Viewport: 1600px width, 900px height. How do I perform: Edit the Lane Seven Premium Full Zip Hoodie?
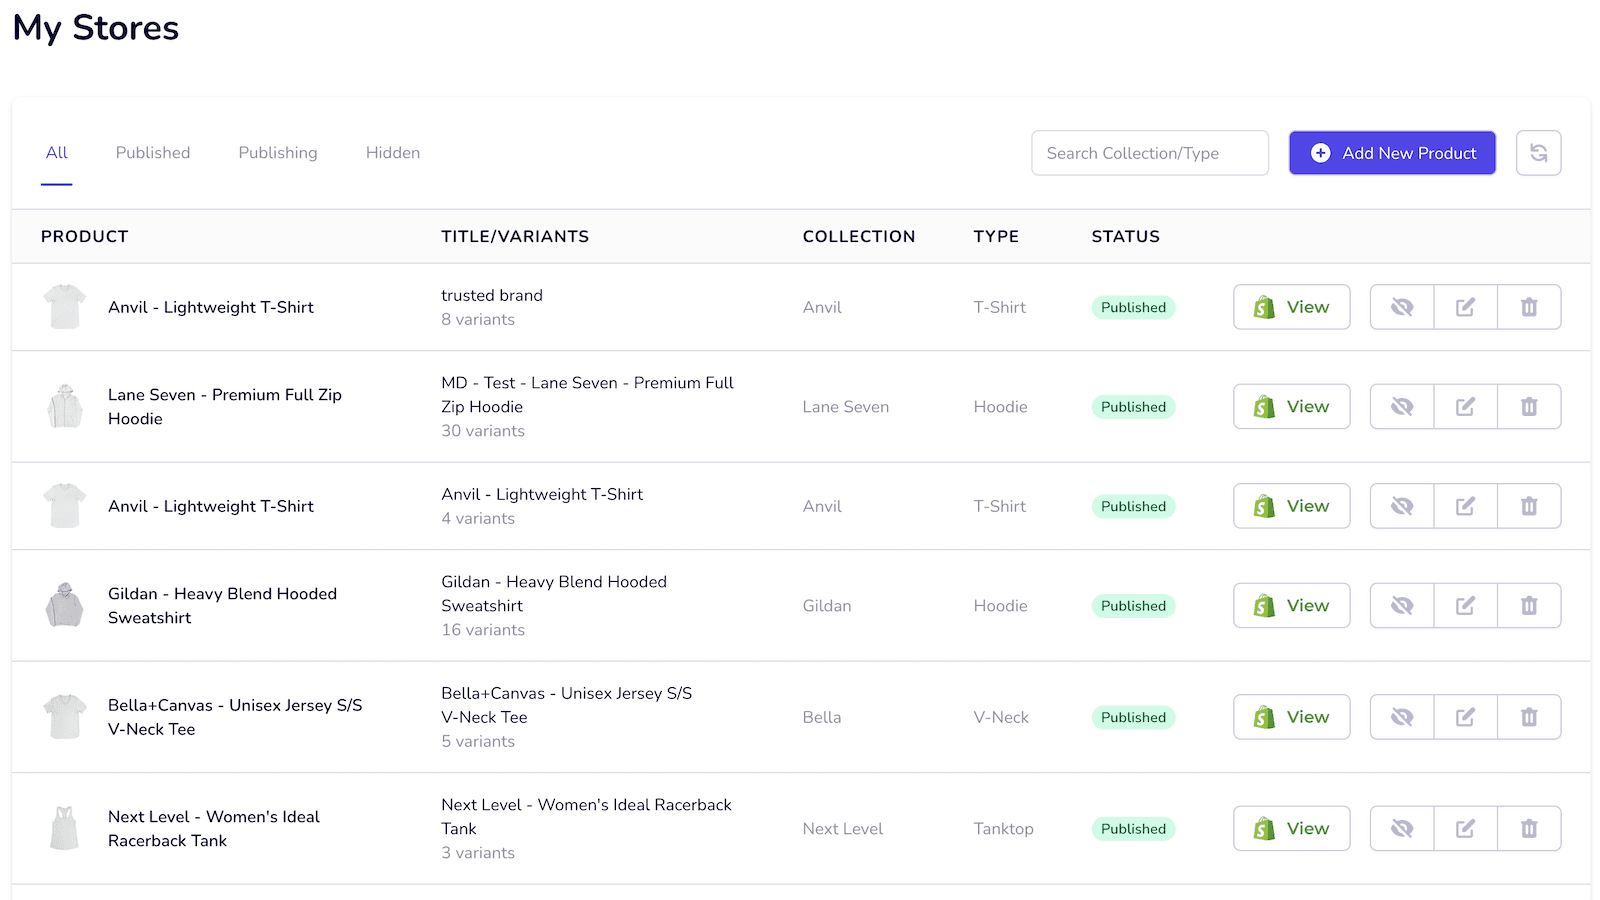1465,406
